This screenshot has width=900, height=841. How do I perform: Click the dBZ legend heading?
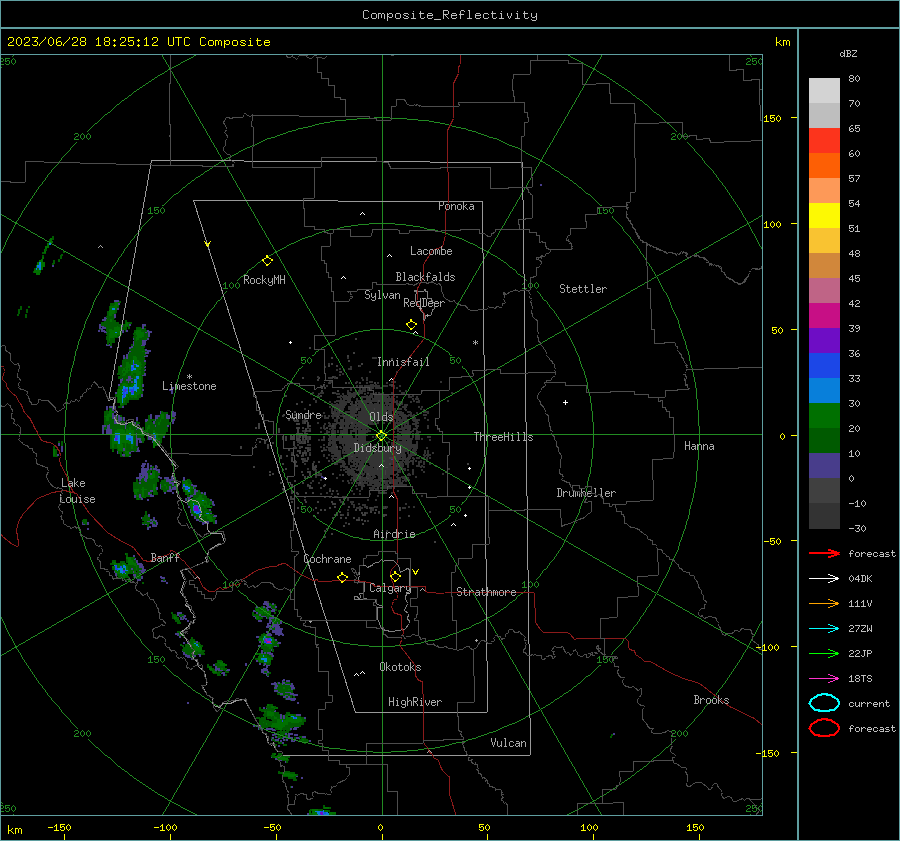[x=848, y=53]
